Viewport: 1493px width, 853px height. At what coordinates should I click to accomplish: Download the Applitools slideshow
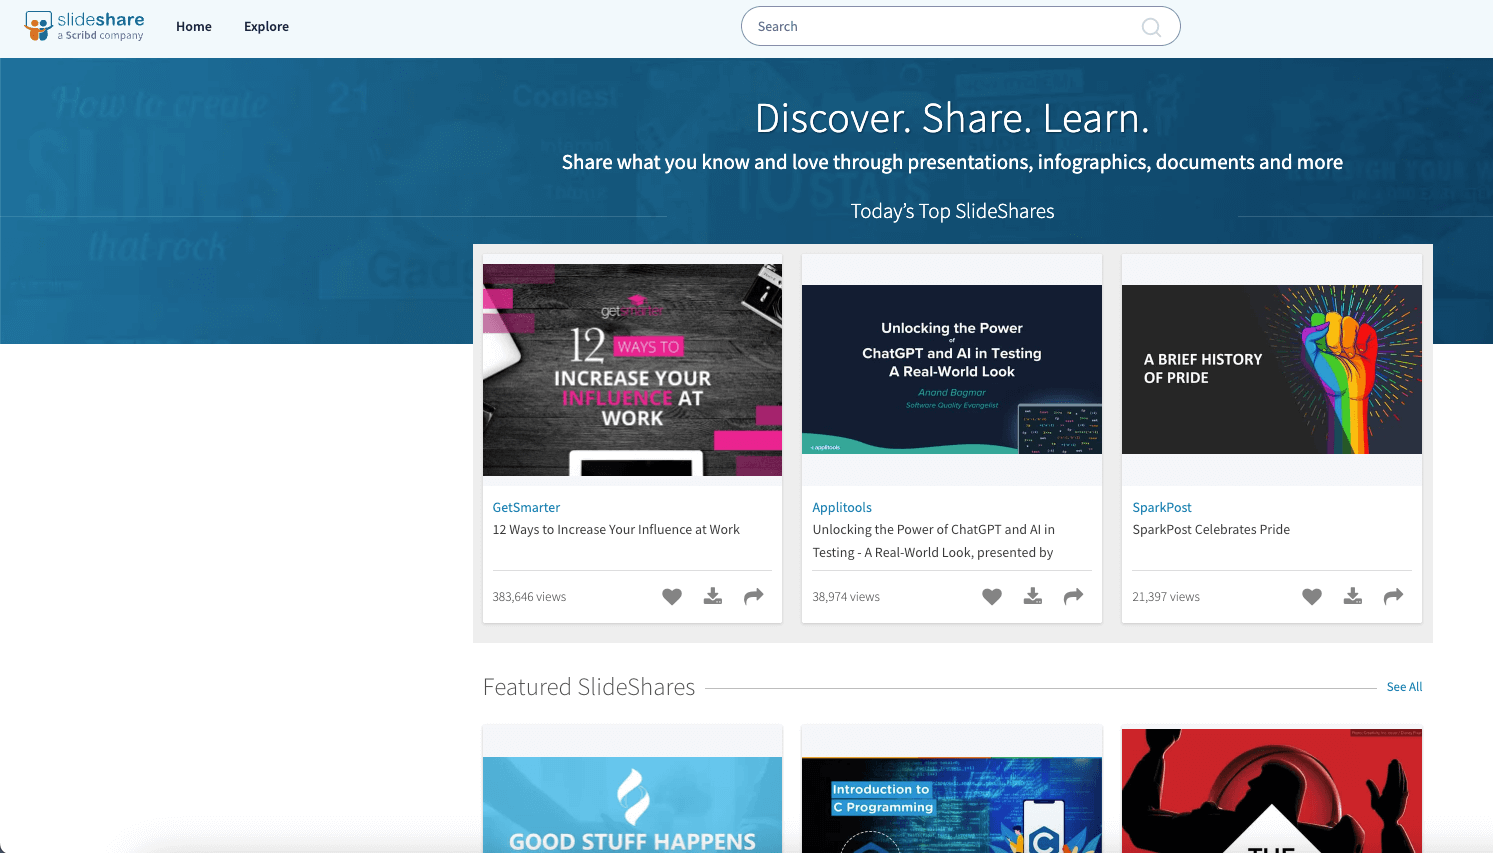point(1033,596)
